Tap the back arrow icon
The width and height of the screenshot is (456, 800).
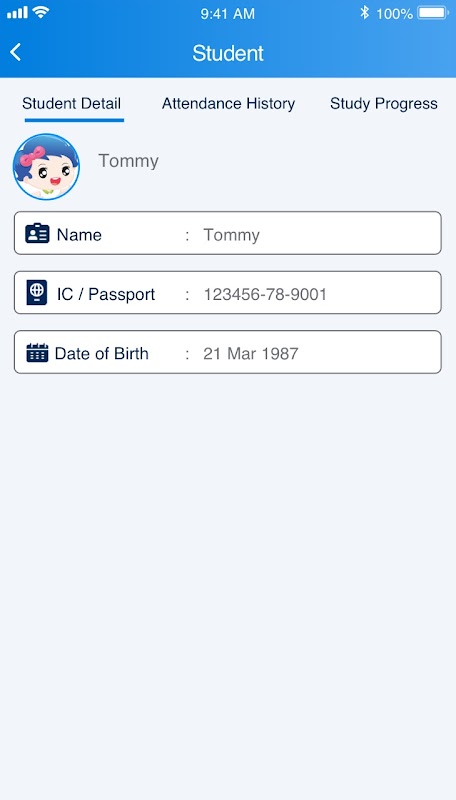pos(16,52)
